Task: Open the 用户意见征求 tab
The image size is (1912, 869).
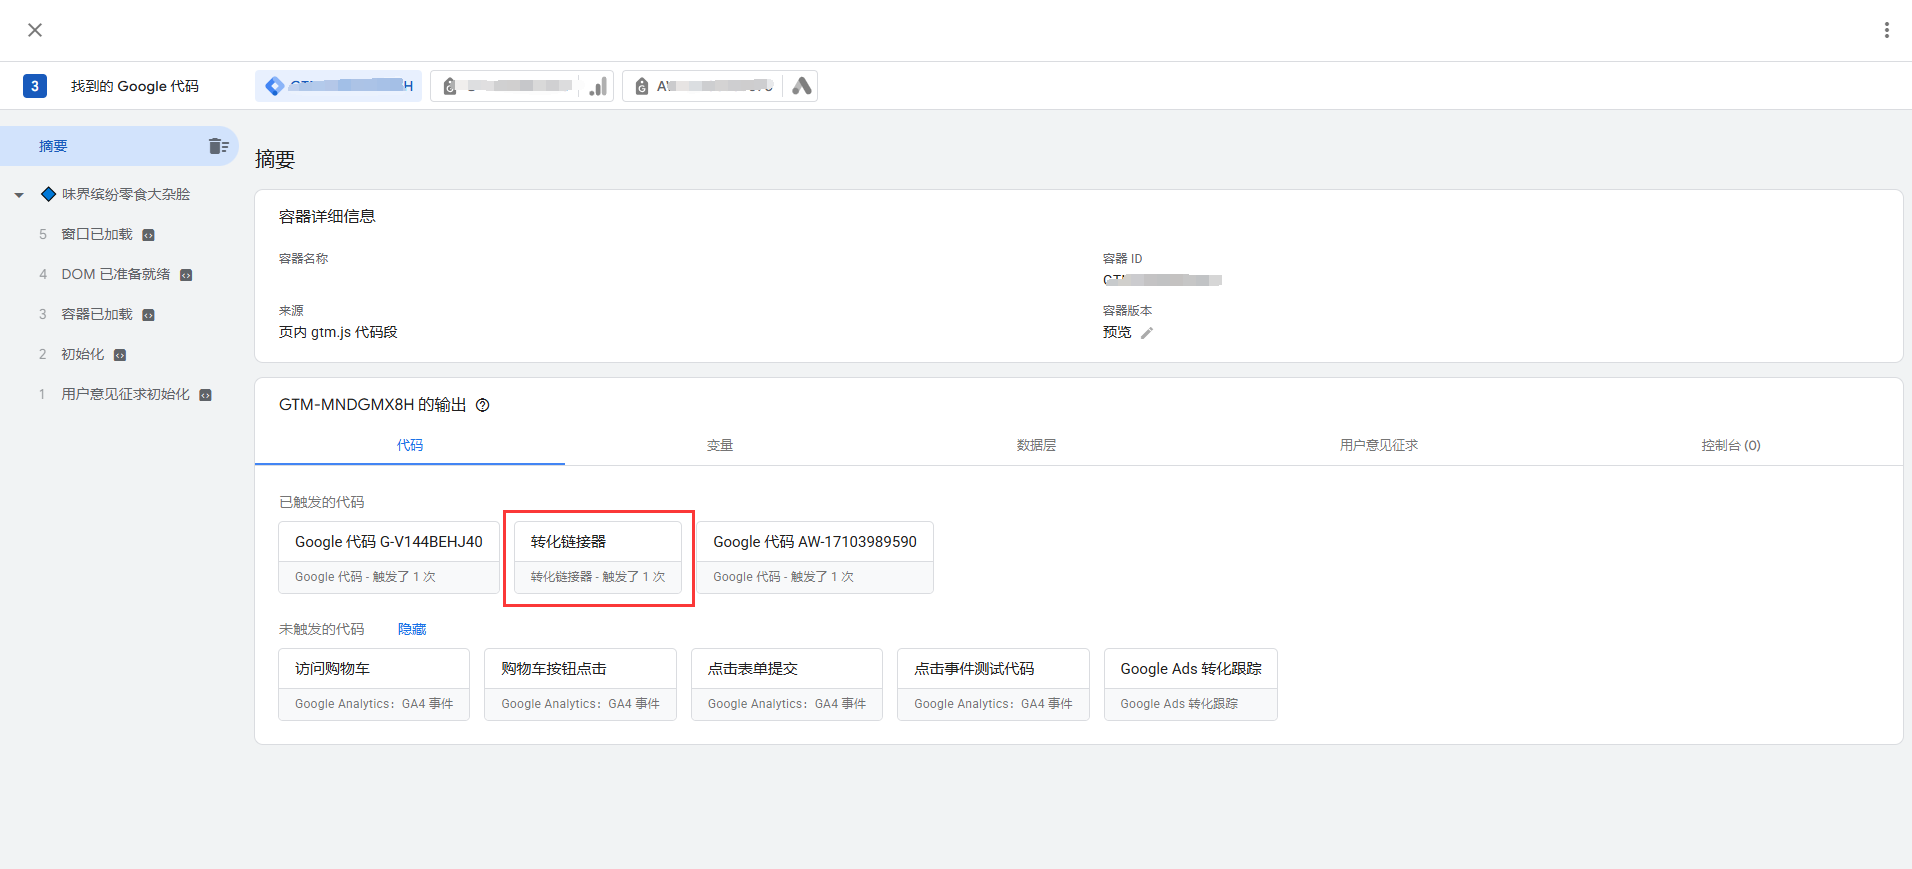Action: pyautogui.click(x=1378, y=445)
